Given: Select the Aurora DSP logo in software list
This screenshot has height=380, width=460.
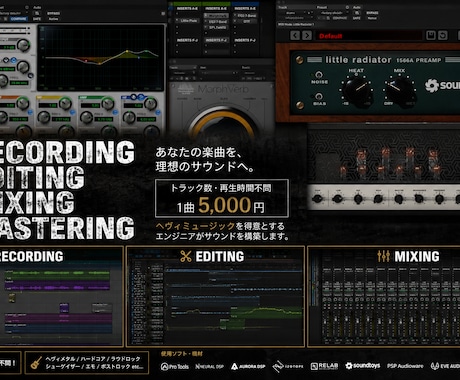Looking at the screenshot, I should 248,367.
